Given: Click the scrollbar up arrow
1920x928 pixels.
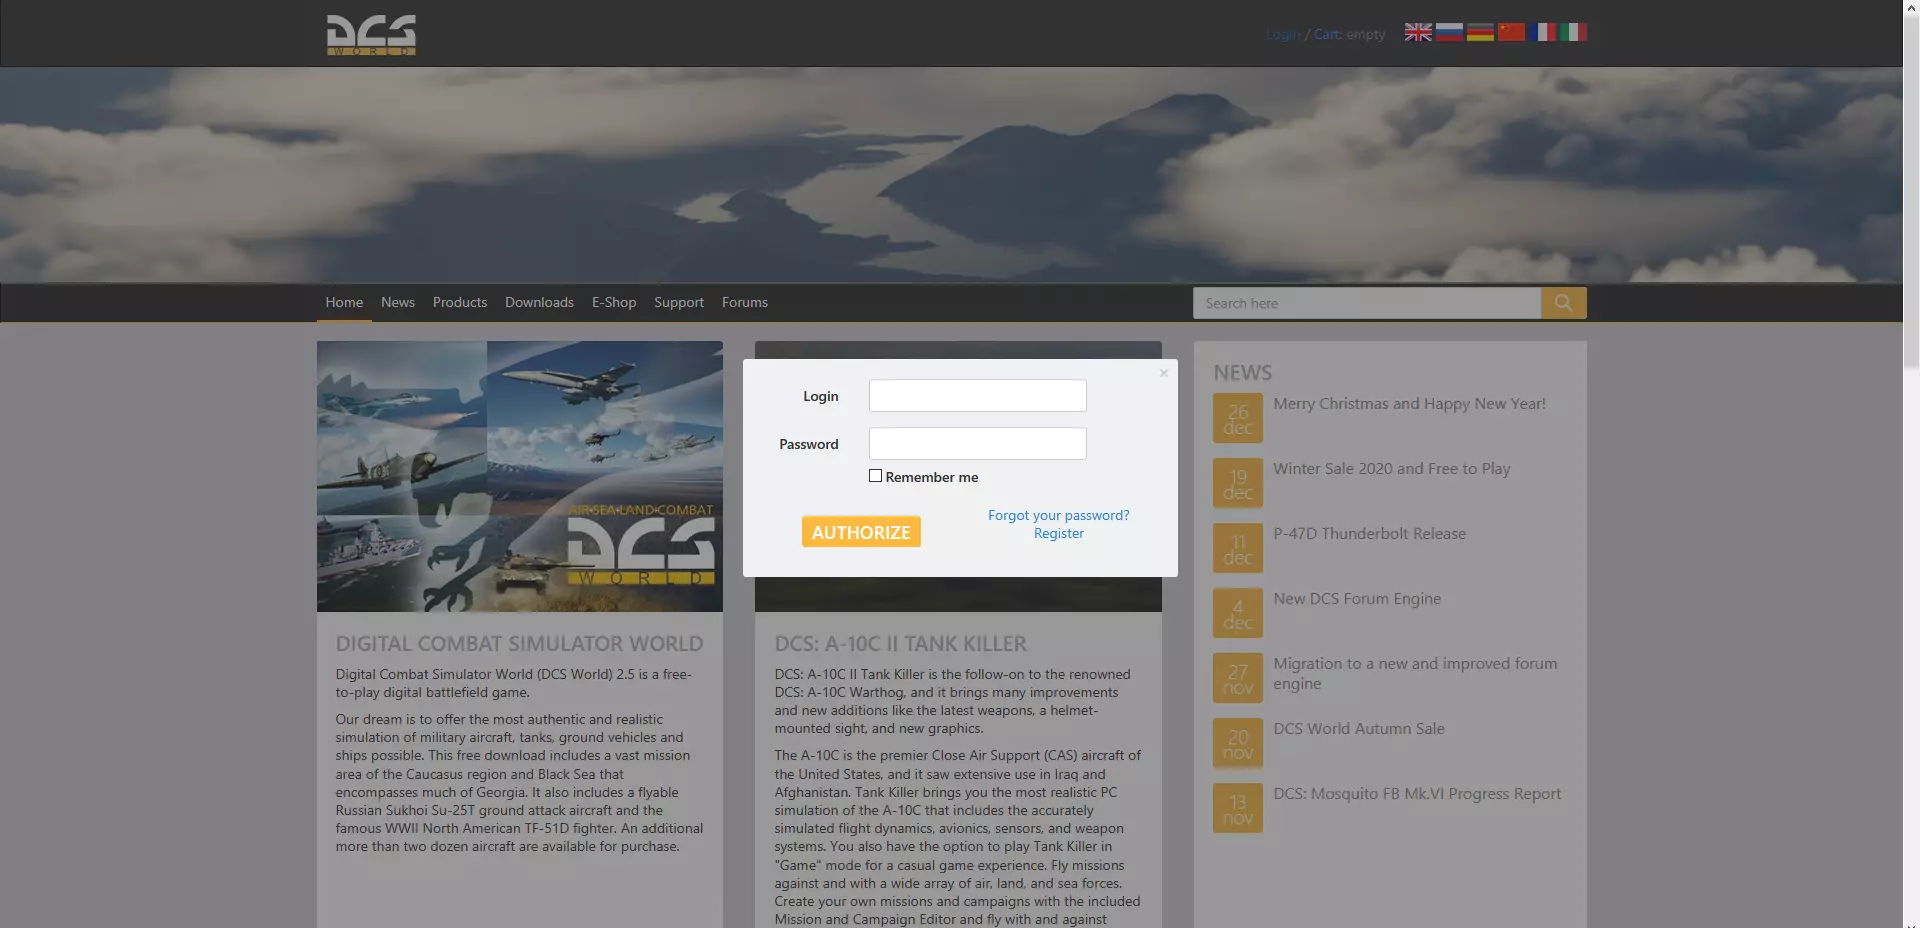Looking at the screenshot, I should [x=1911, y=8].
